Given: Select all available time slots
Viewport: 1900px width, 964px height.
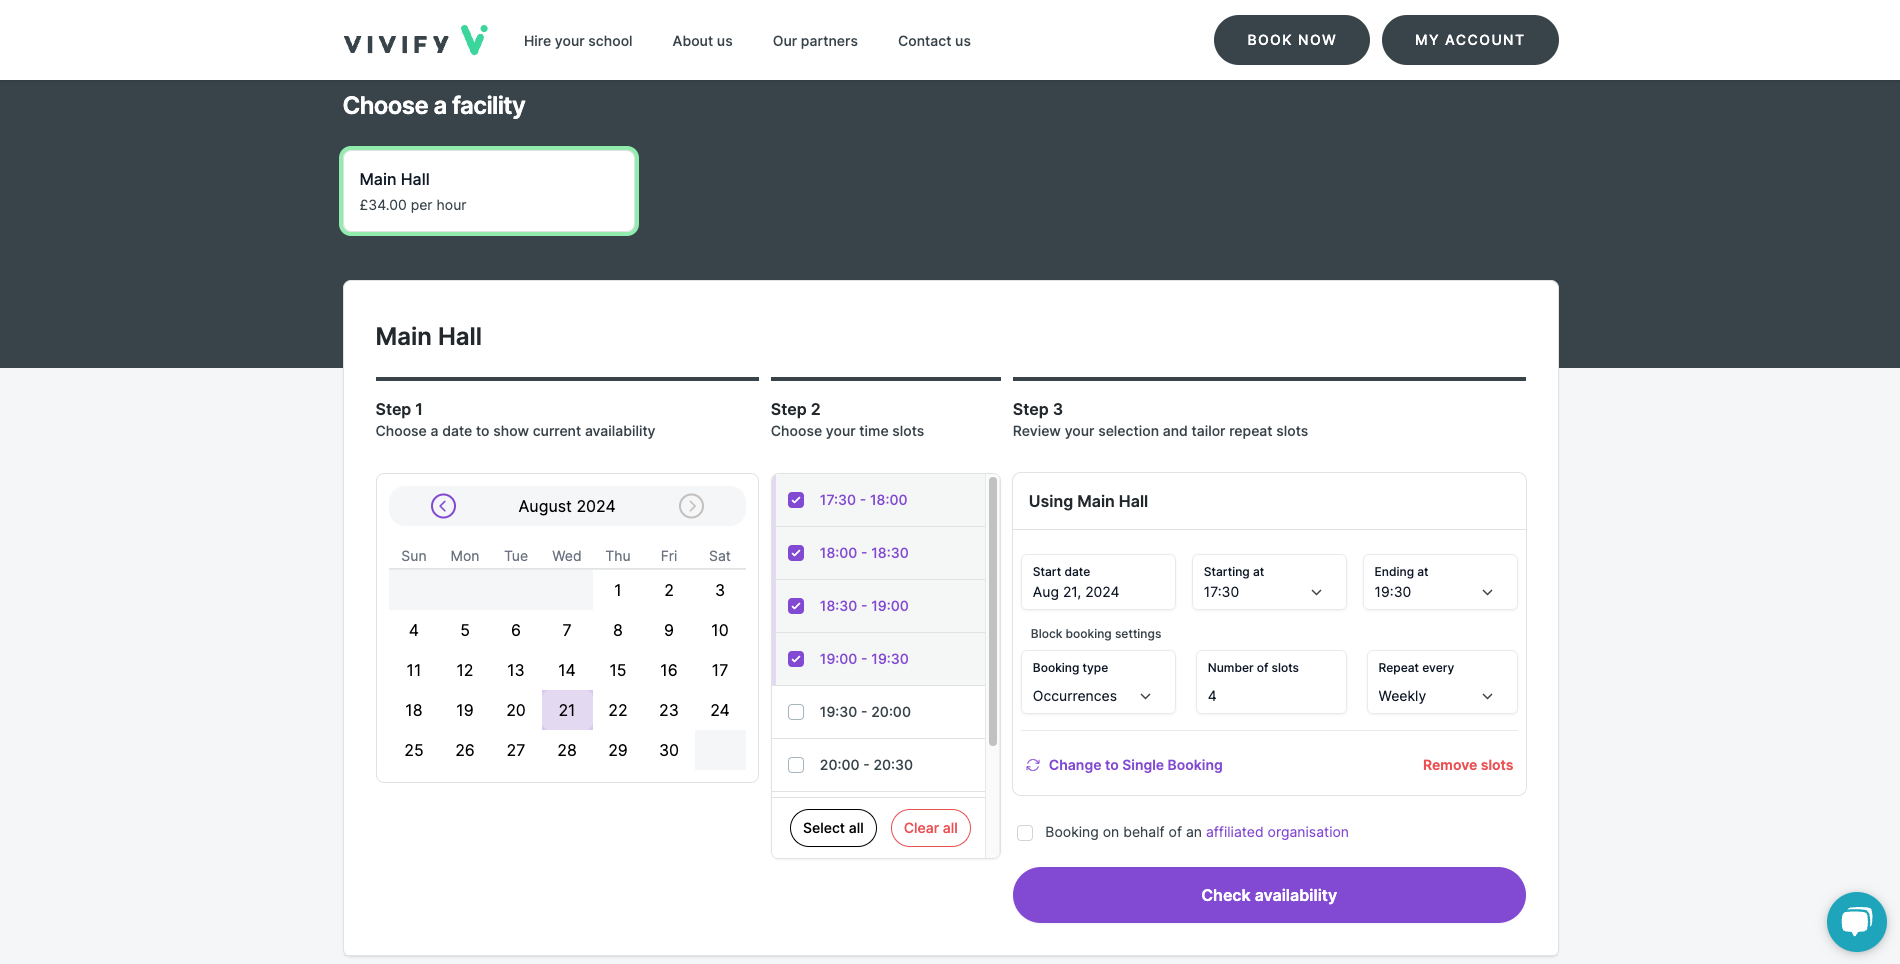Looking at the screenshot, I should (833, 828).
